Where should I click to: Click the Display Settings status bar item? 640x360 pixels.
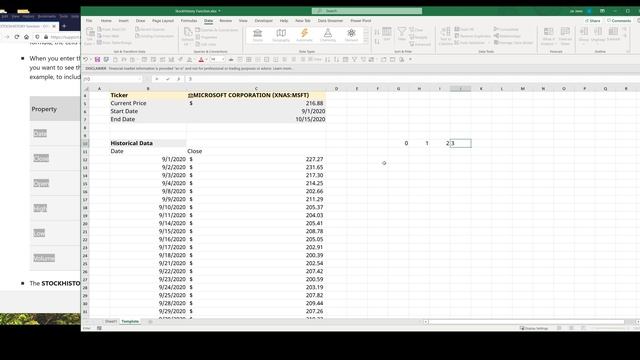(534, 328)
